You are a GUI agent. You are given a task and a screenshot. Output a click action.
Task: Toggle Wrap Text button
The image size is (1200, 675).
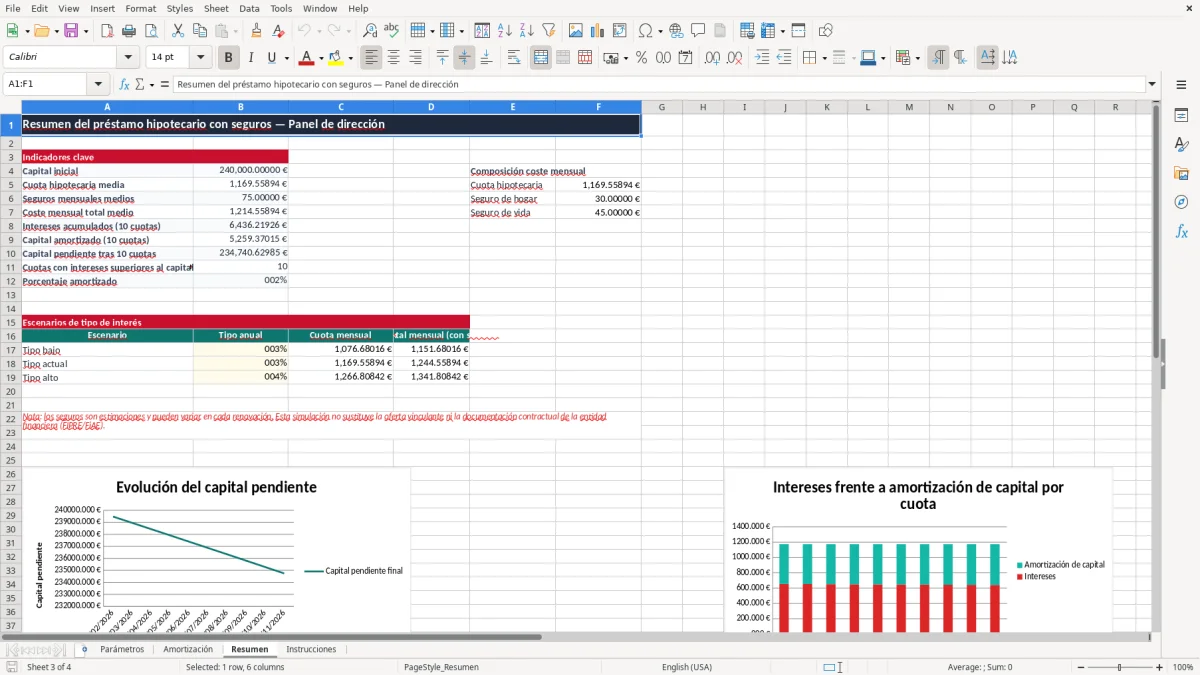pyautogui.click(x=513, y=58)
